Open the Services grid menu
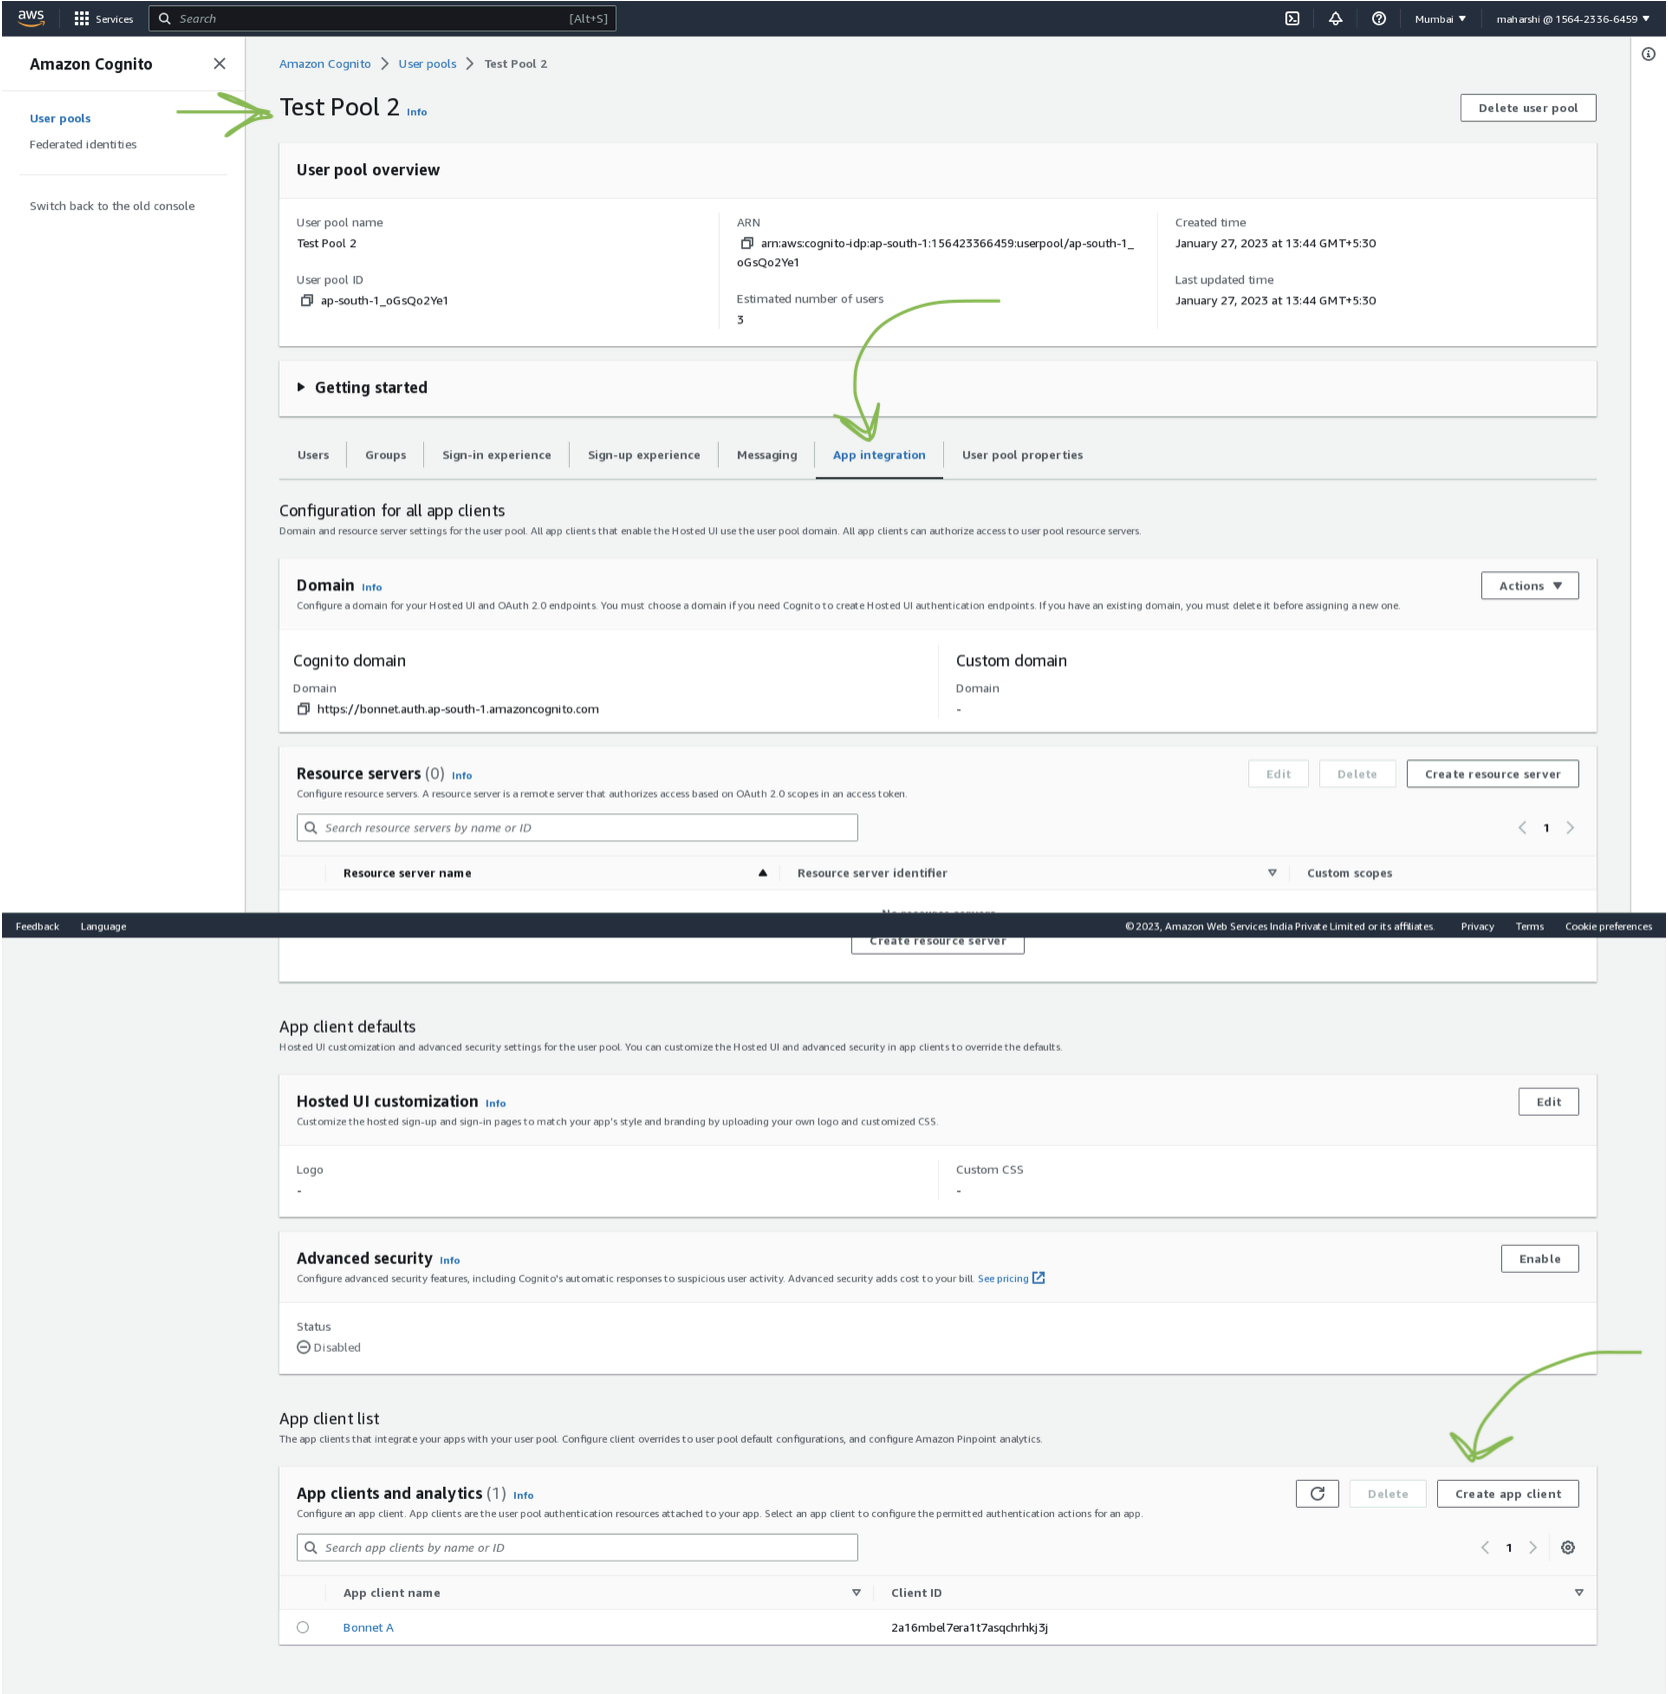 pos(104,19)
